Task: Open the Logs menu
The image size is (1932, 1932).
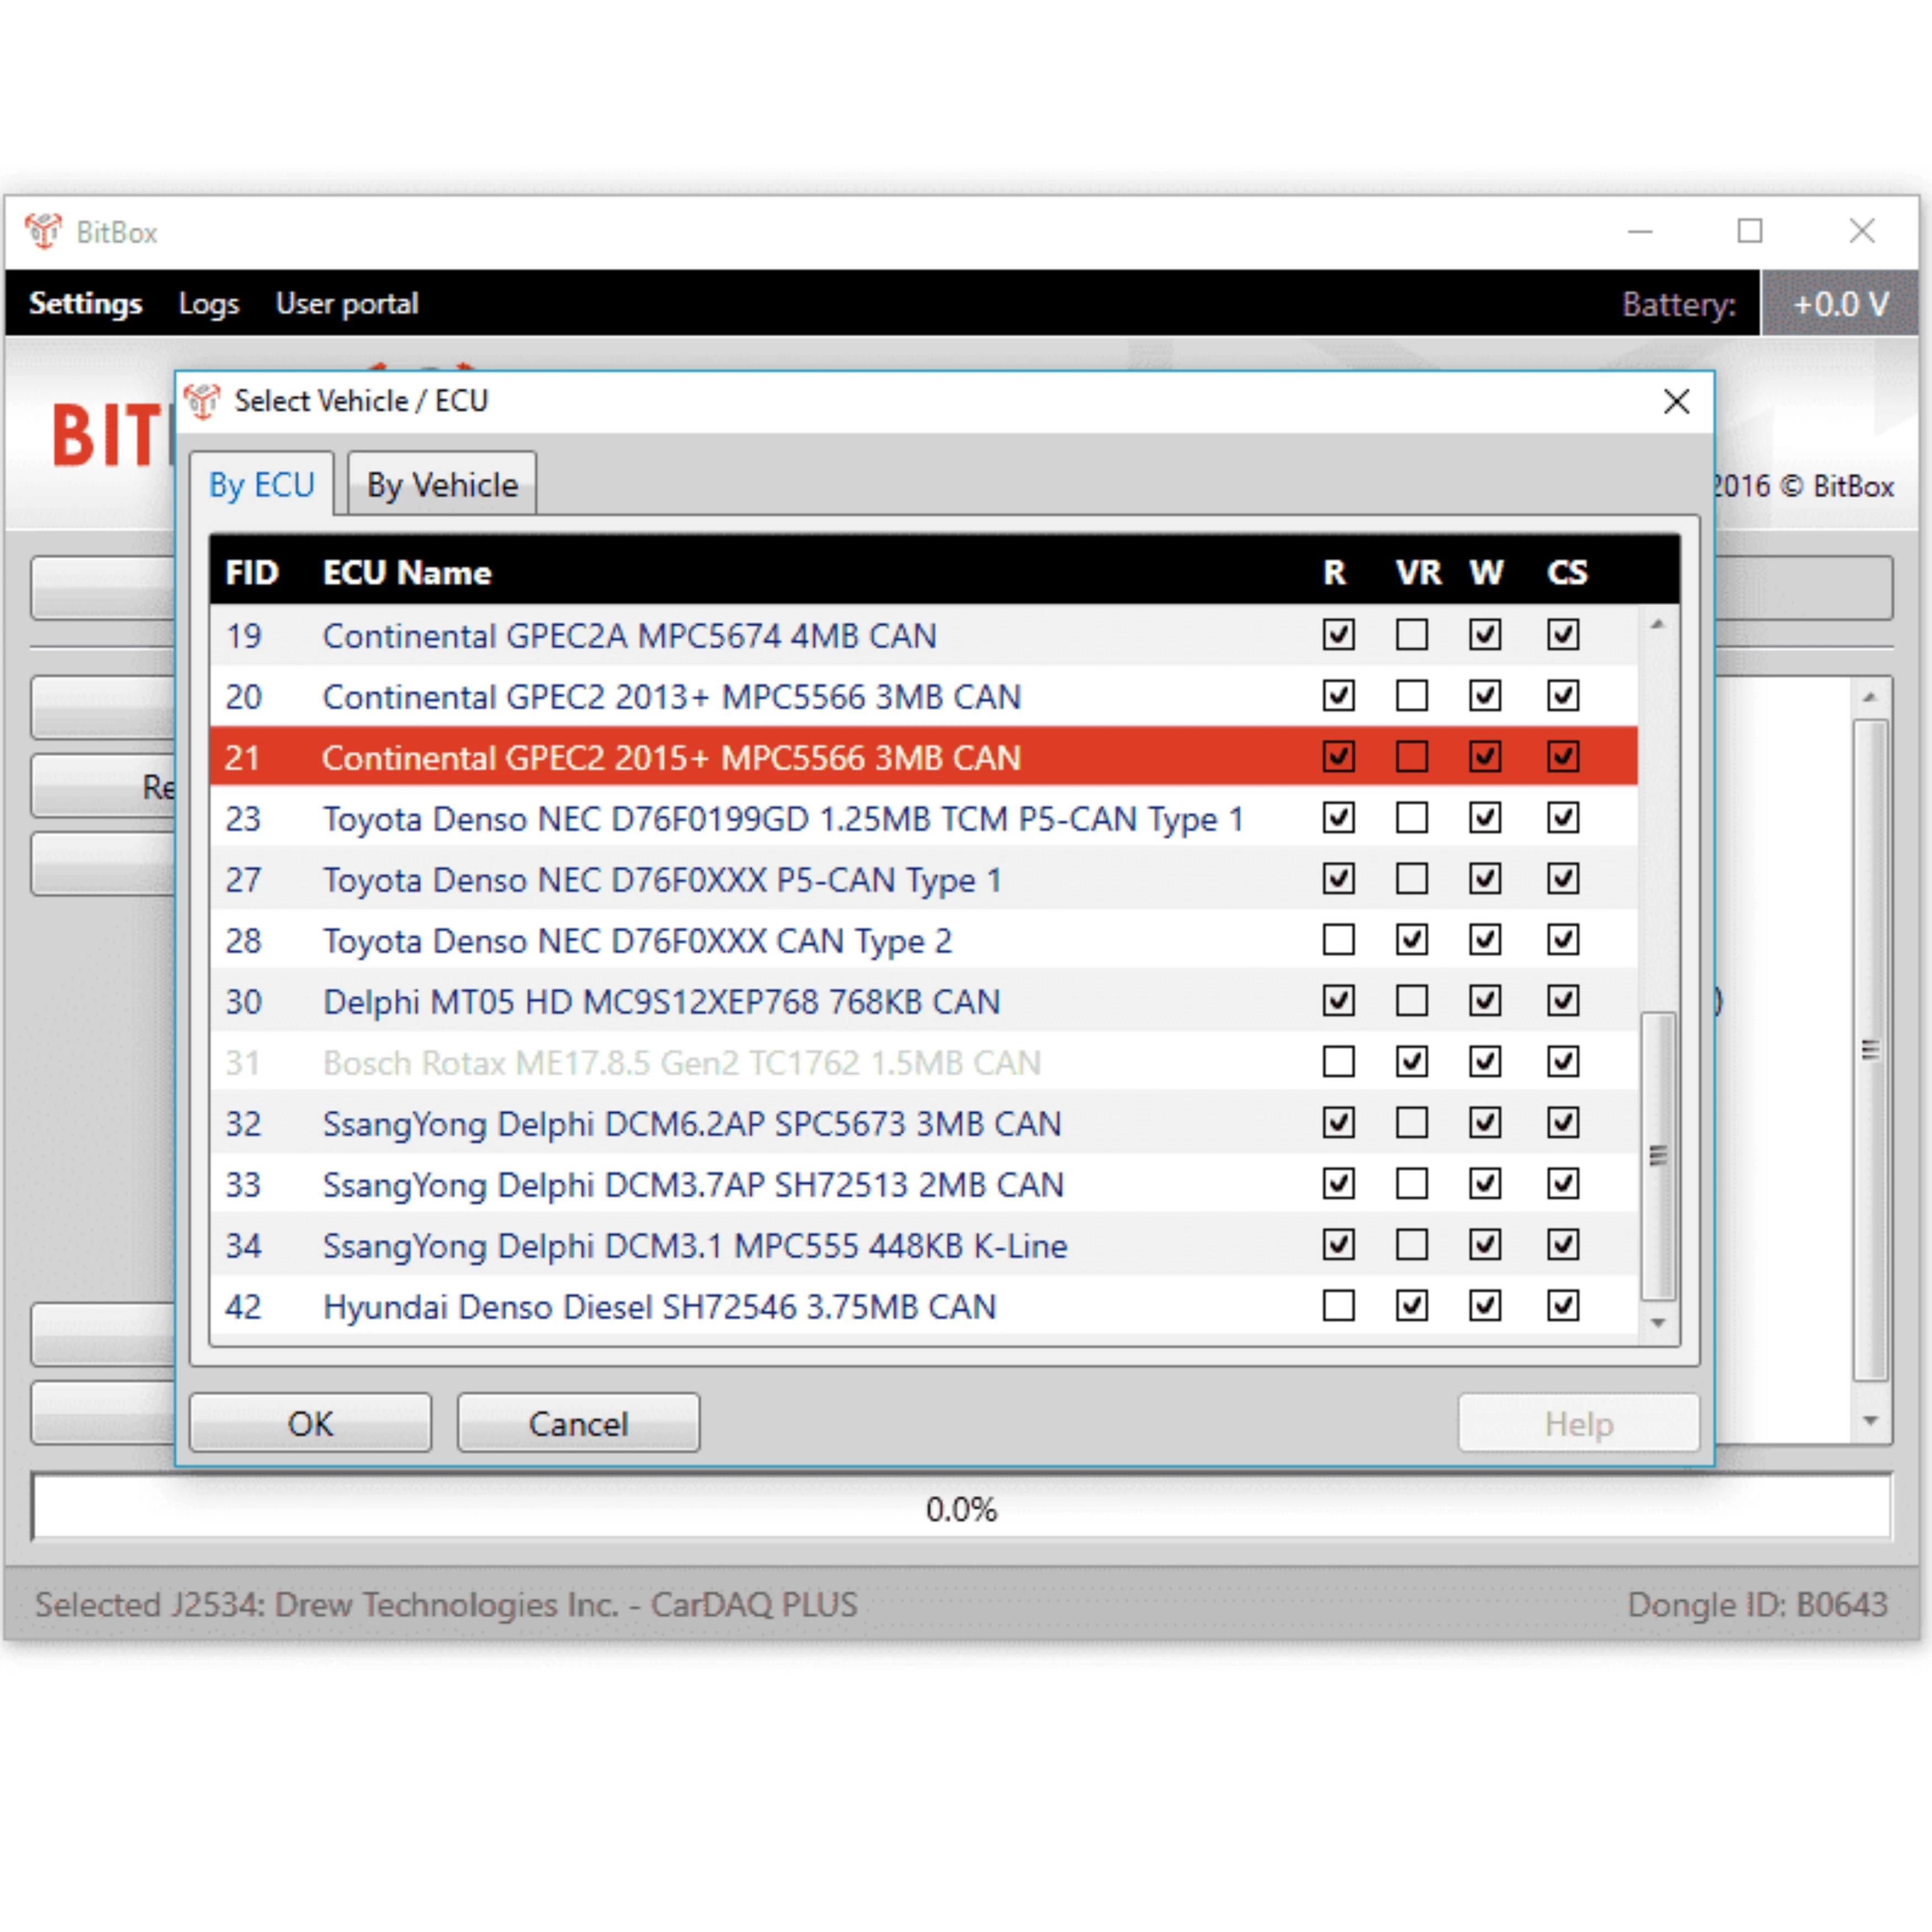Action: (x=209, y=303)
